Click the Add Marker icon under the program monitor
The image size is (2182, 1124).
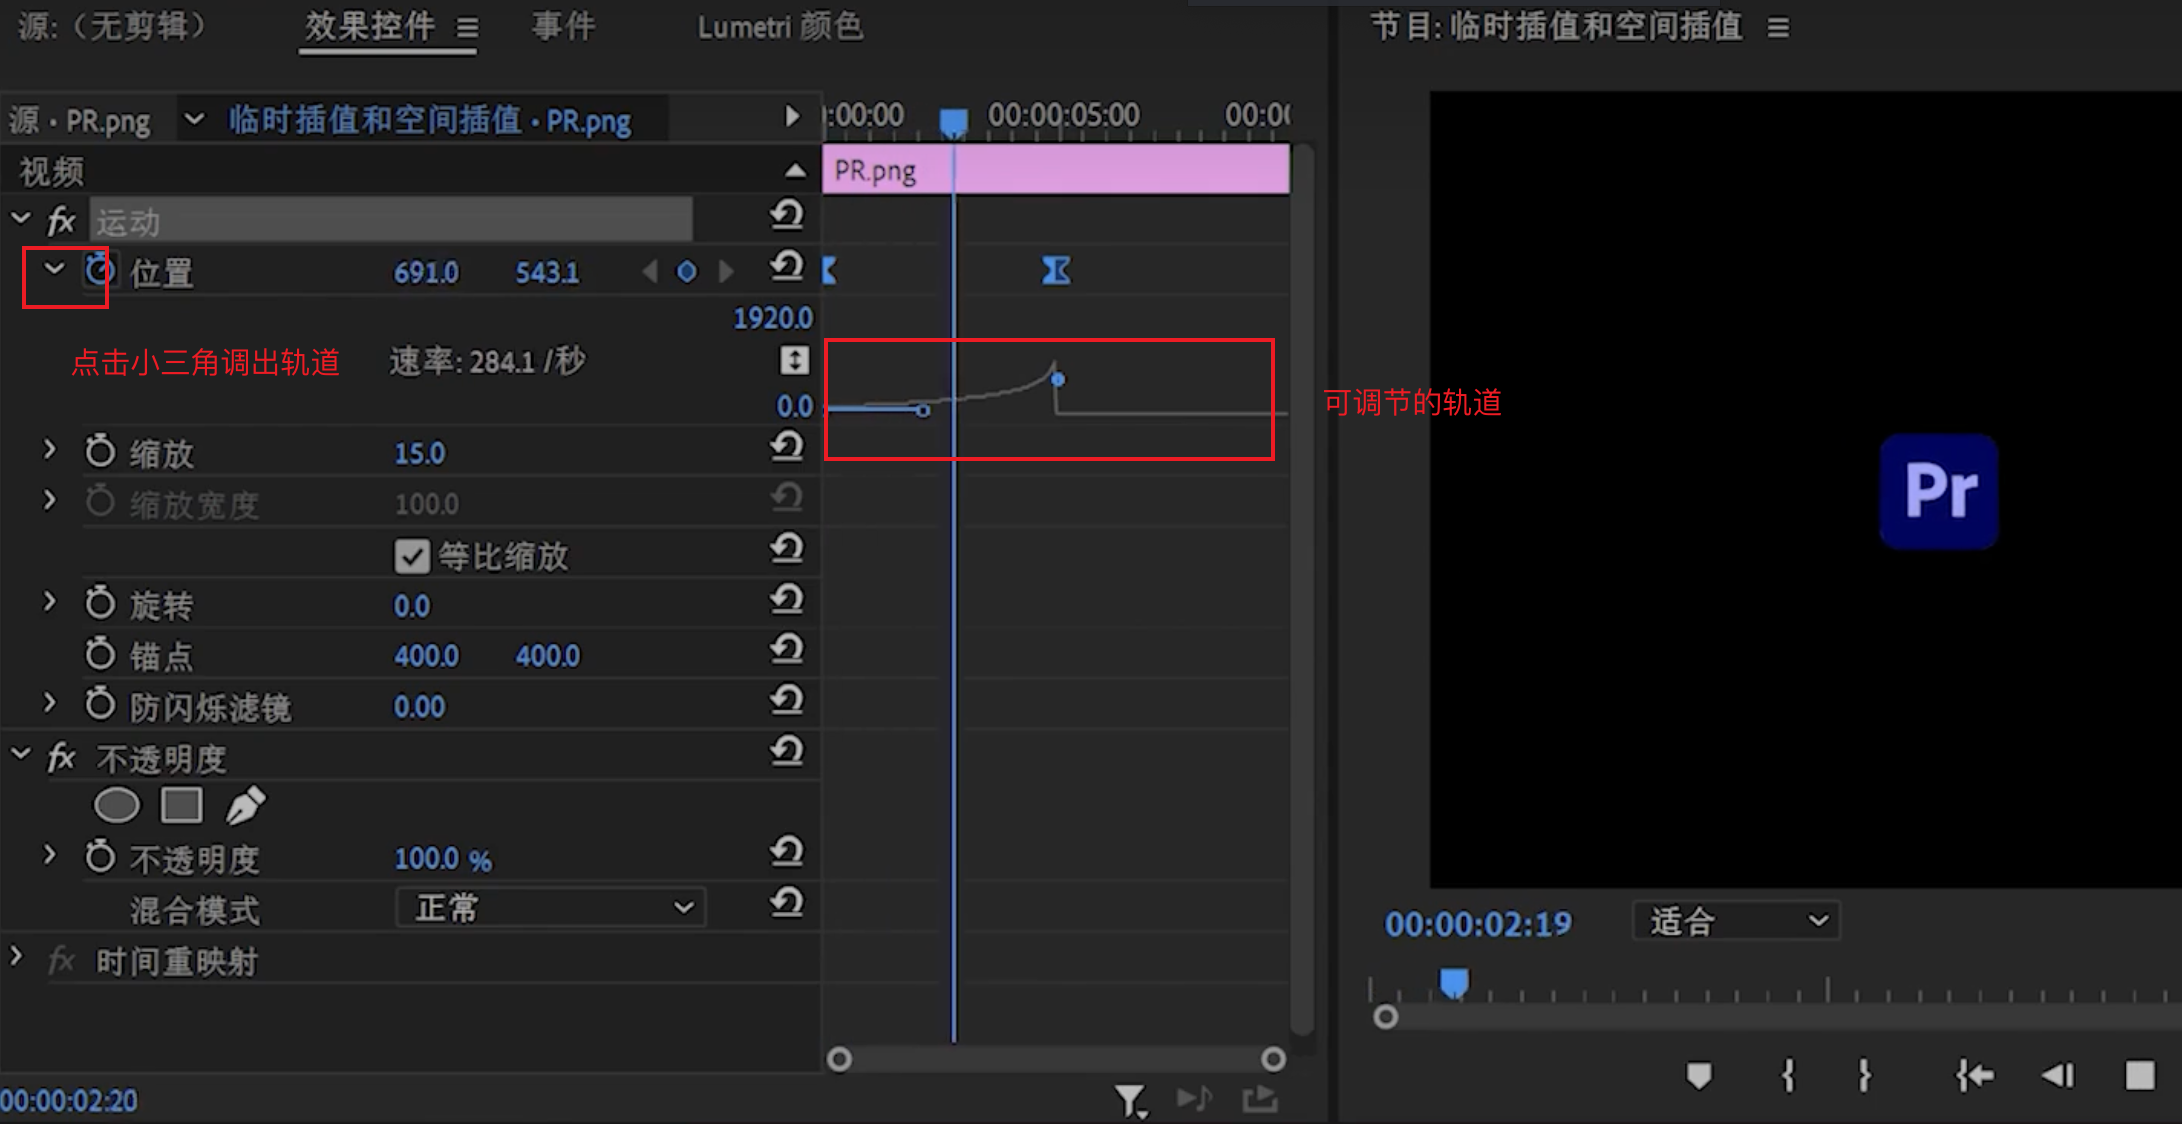[x=1699, y=1076]
